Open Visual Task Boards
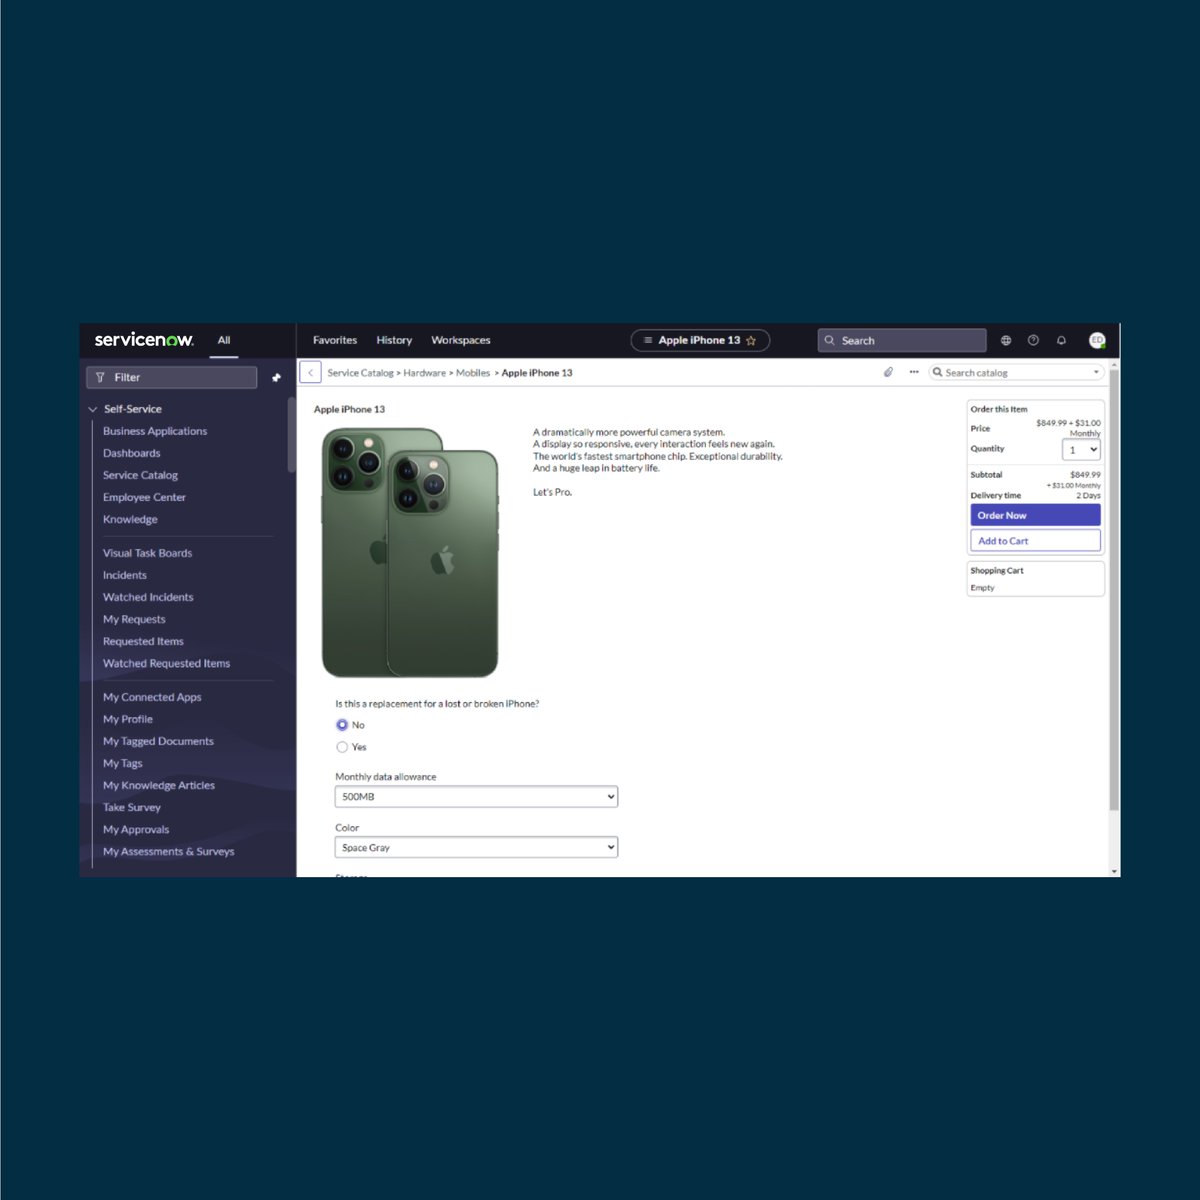1200x1200 pixels. (148, 553)
